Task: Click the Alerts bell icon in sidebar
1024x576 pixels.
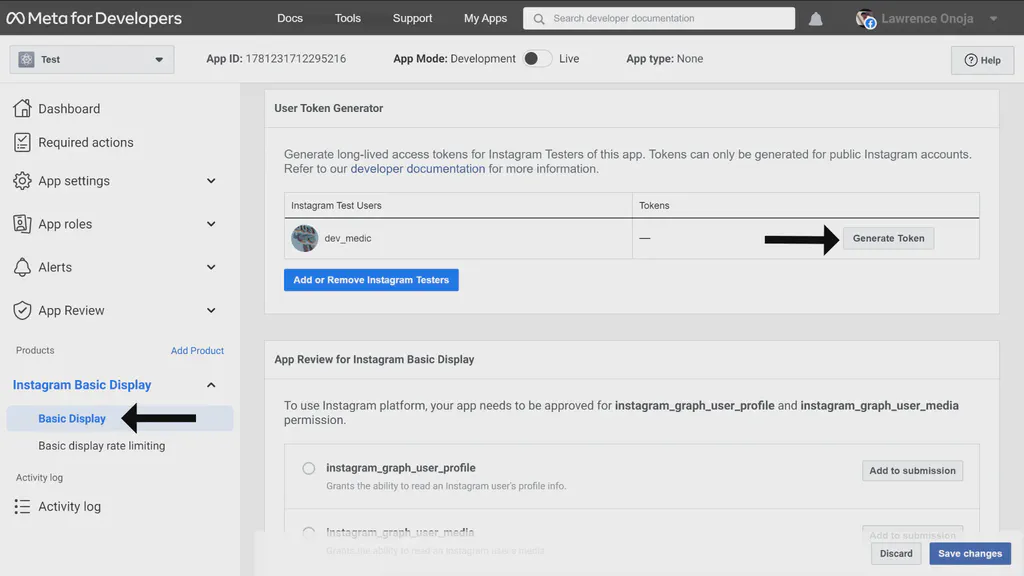Action: click(x=22, y=267)
